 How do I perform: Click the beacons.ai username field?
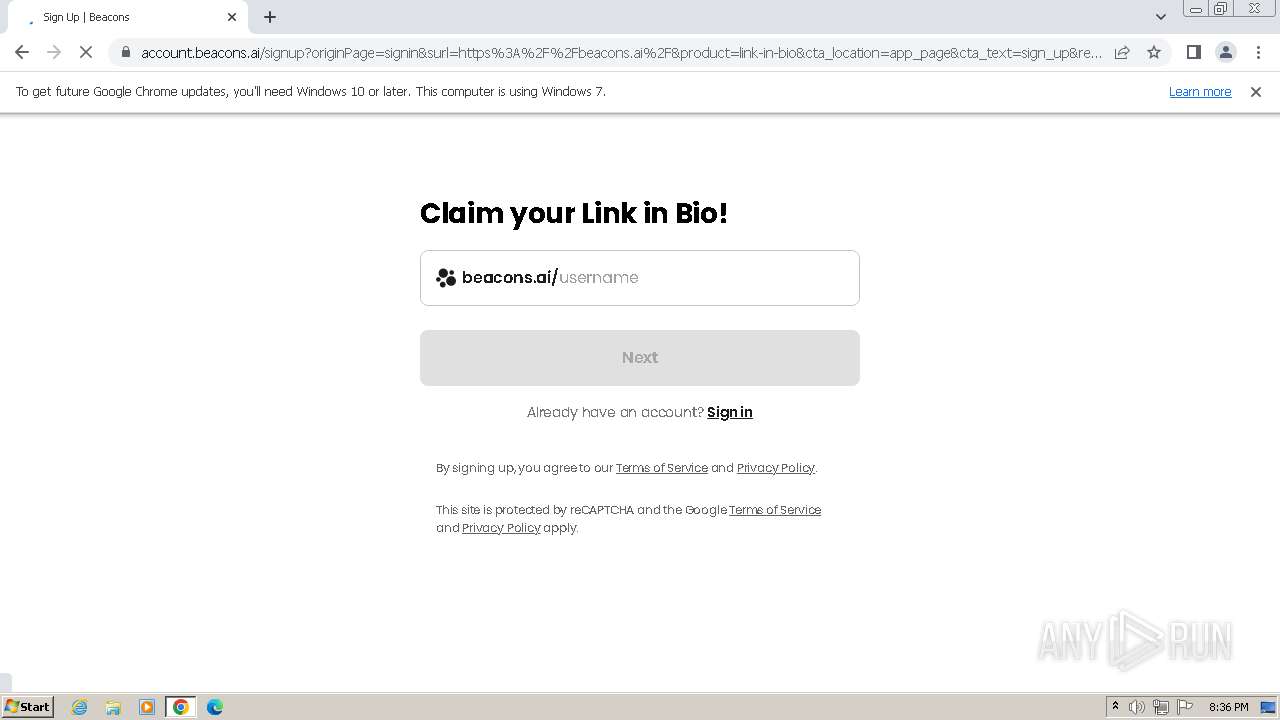640,278
